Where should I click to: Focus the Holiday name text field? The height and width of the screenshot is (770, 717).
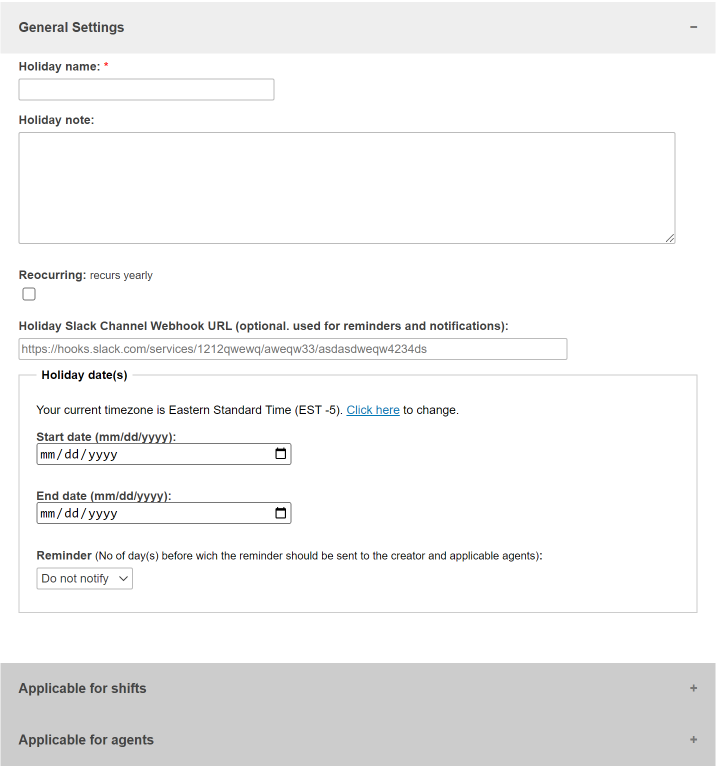point(146,89)
